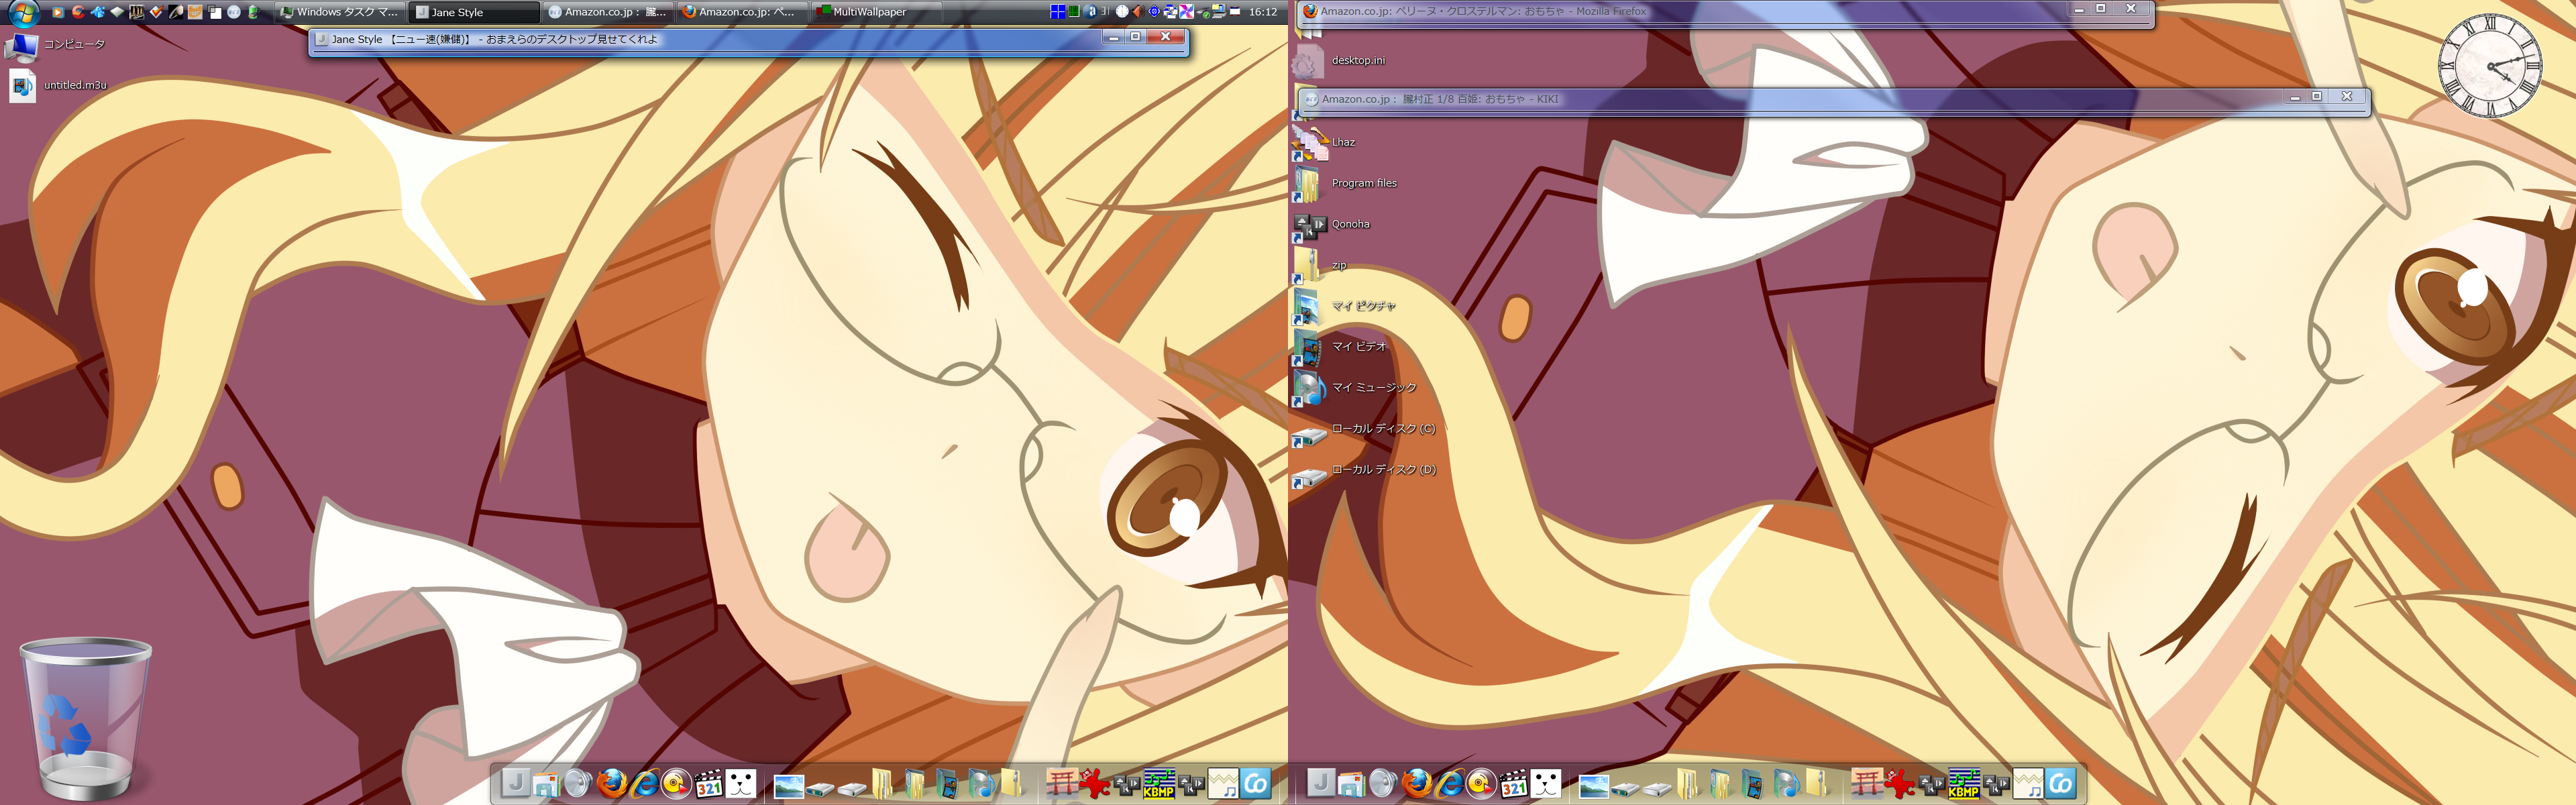
Task: Open the landscape picture icon in left-screen dock
Action: [x=789, y=786]
